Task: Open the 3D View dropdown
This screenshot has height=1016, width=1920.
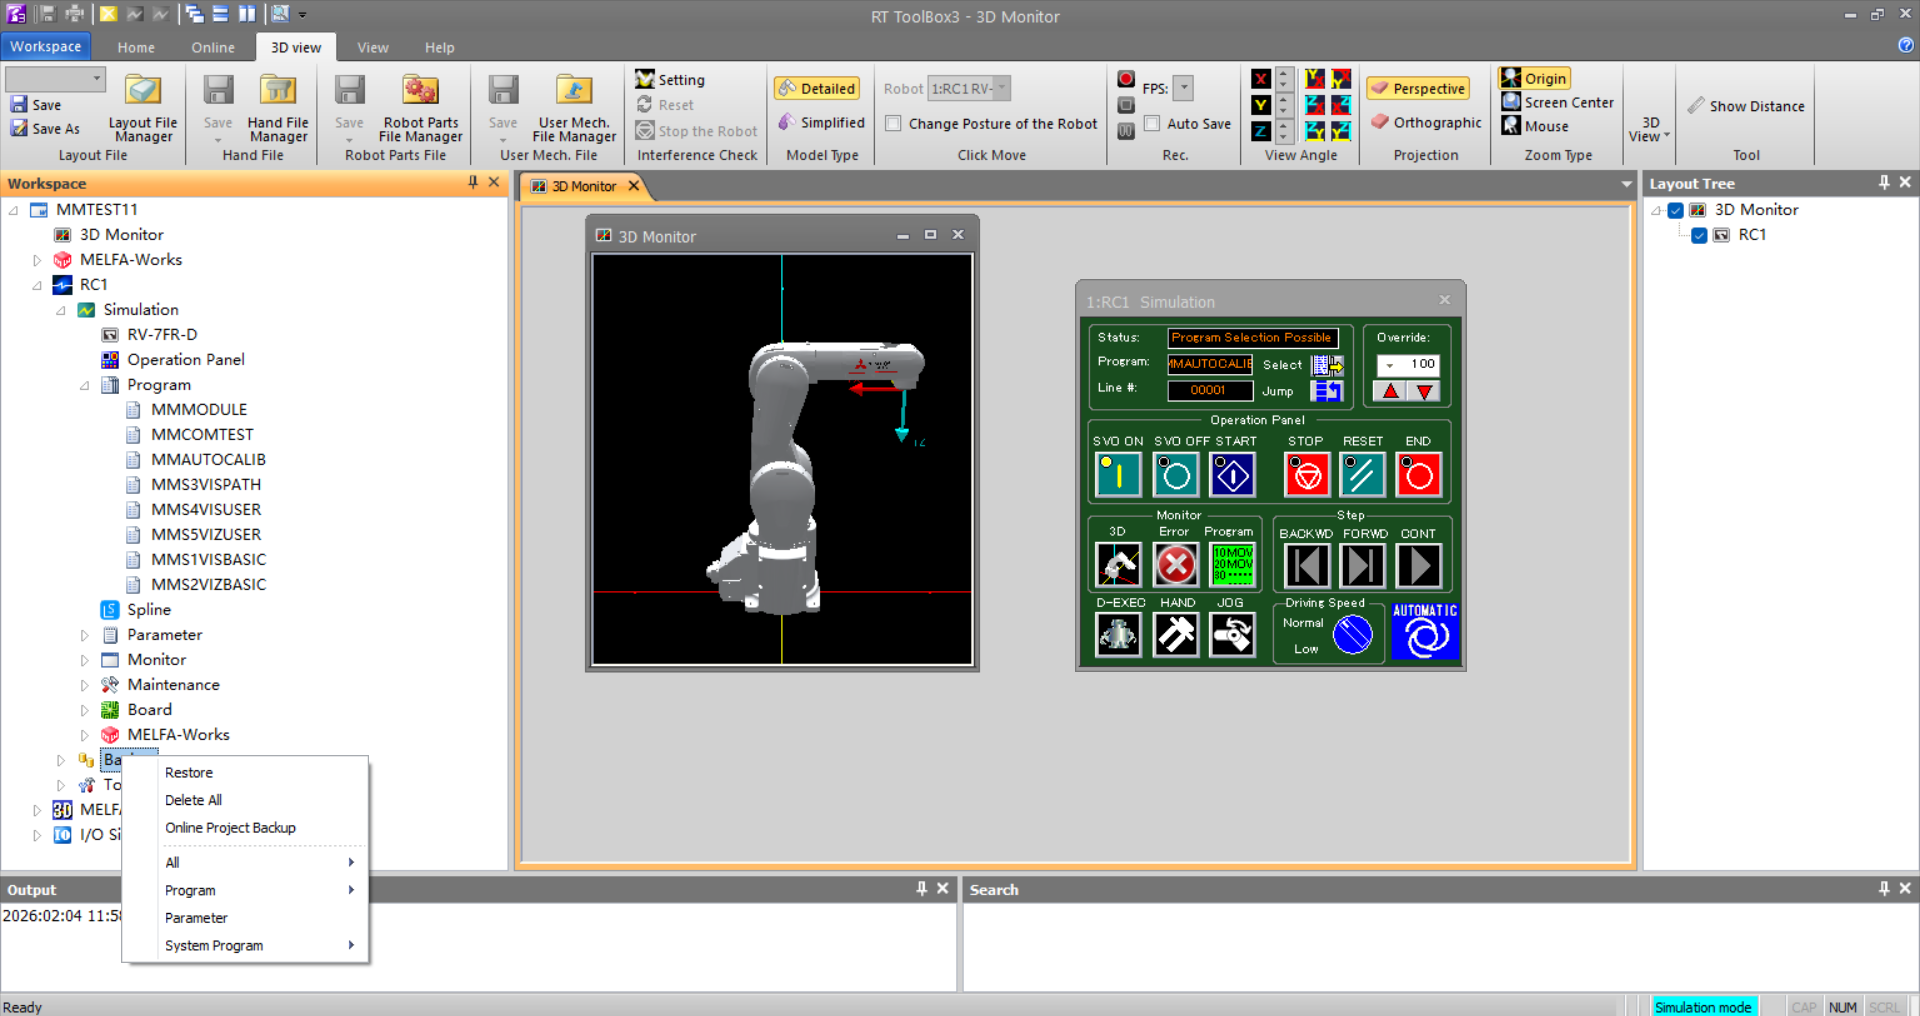Action: 1649,129
